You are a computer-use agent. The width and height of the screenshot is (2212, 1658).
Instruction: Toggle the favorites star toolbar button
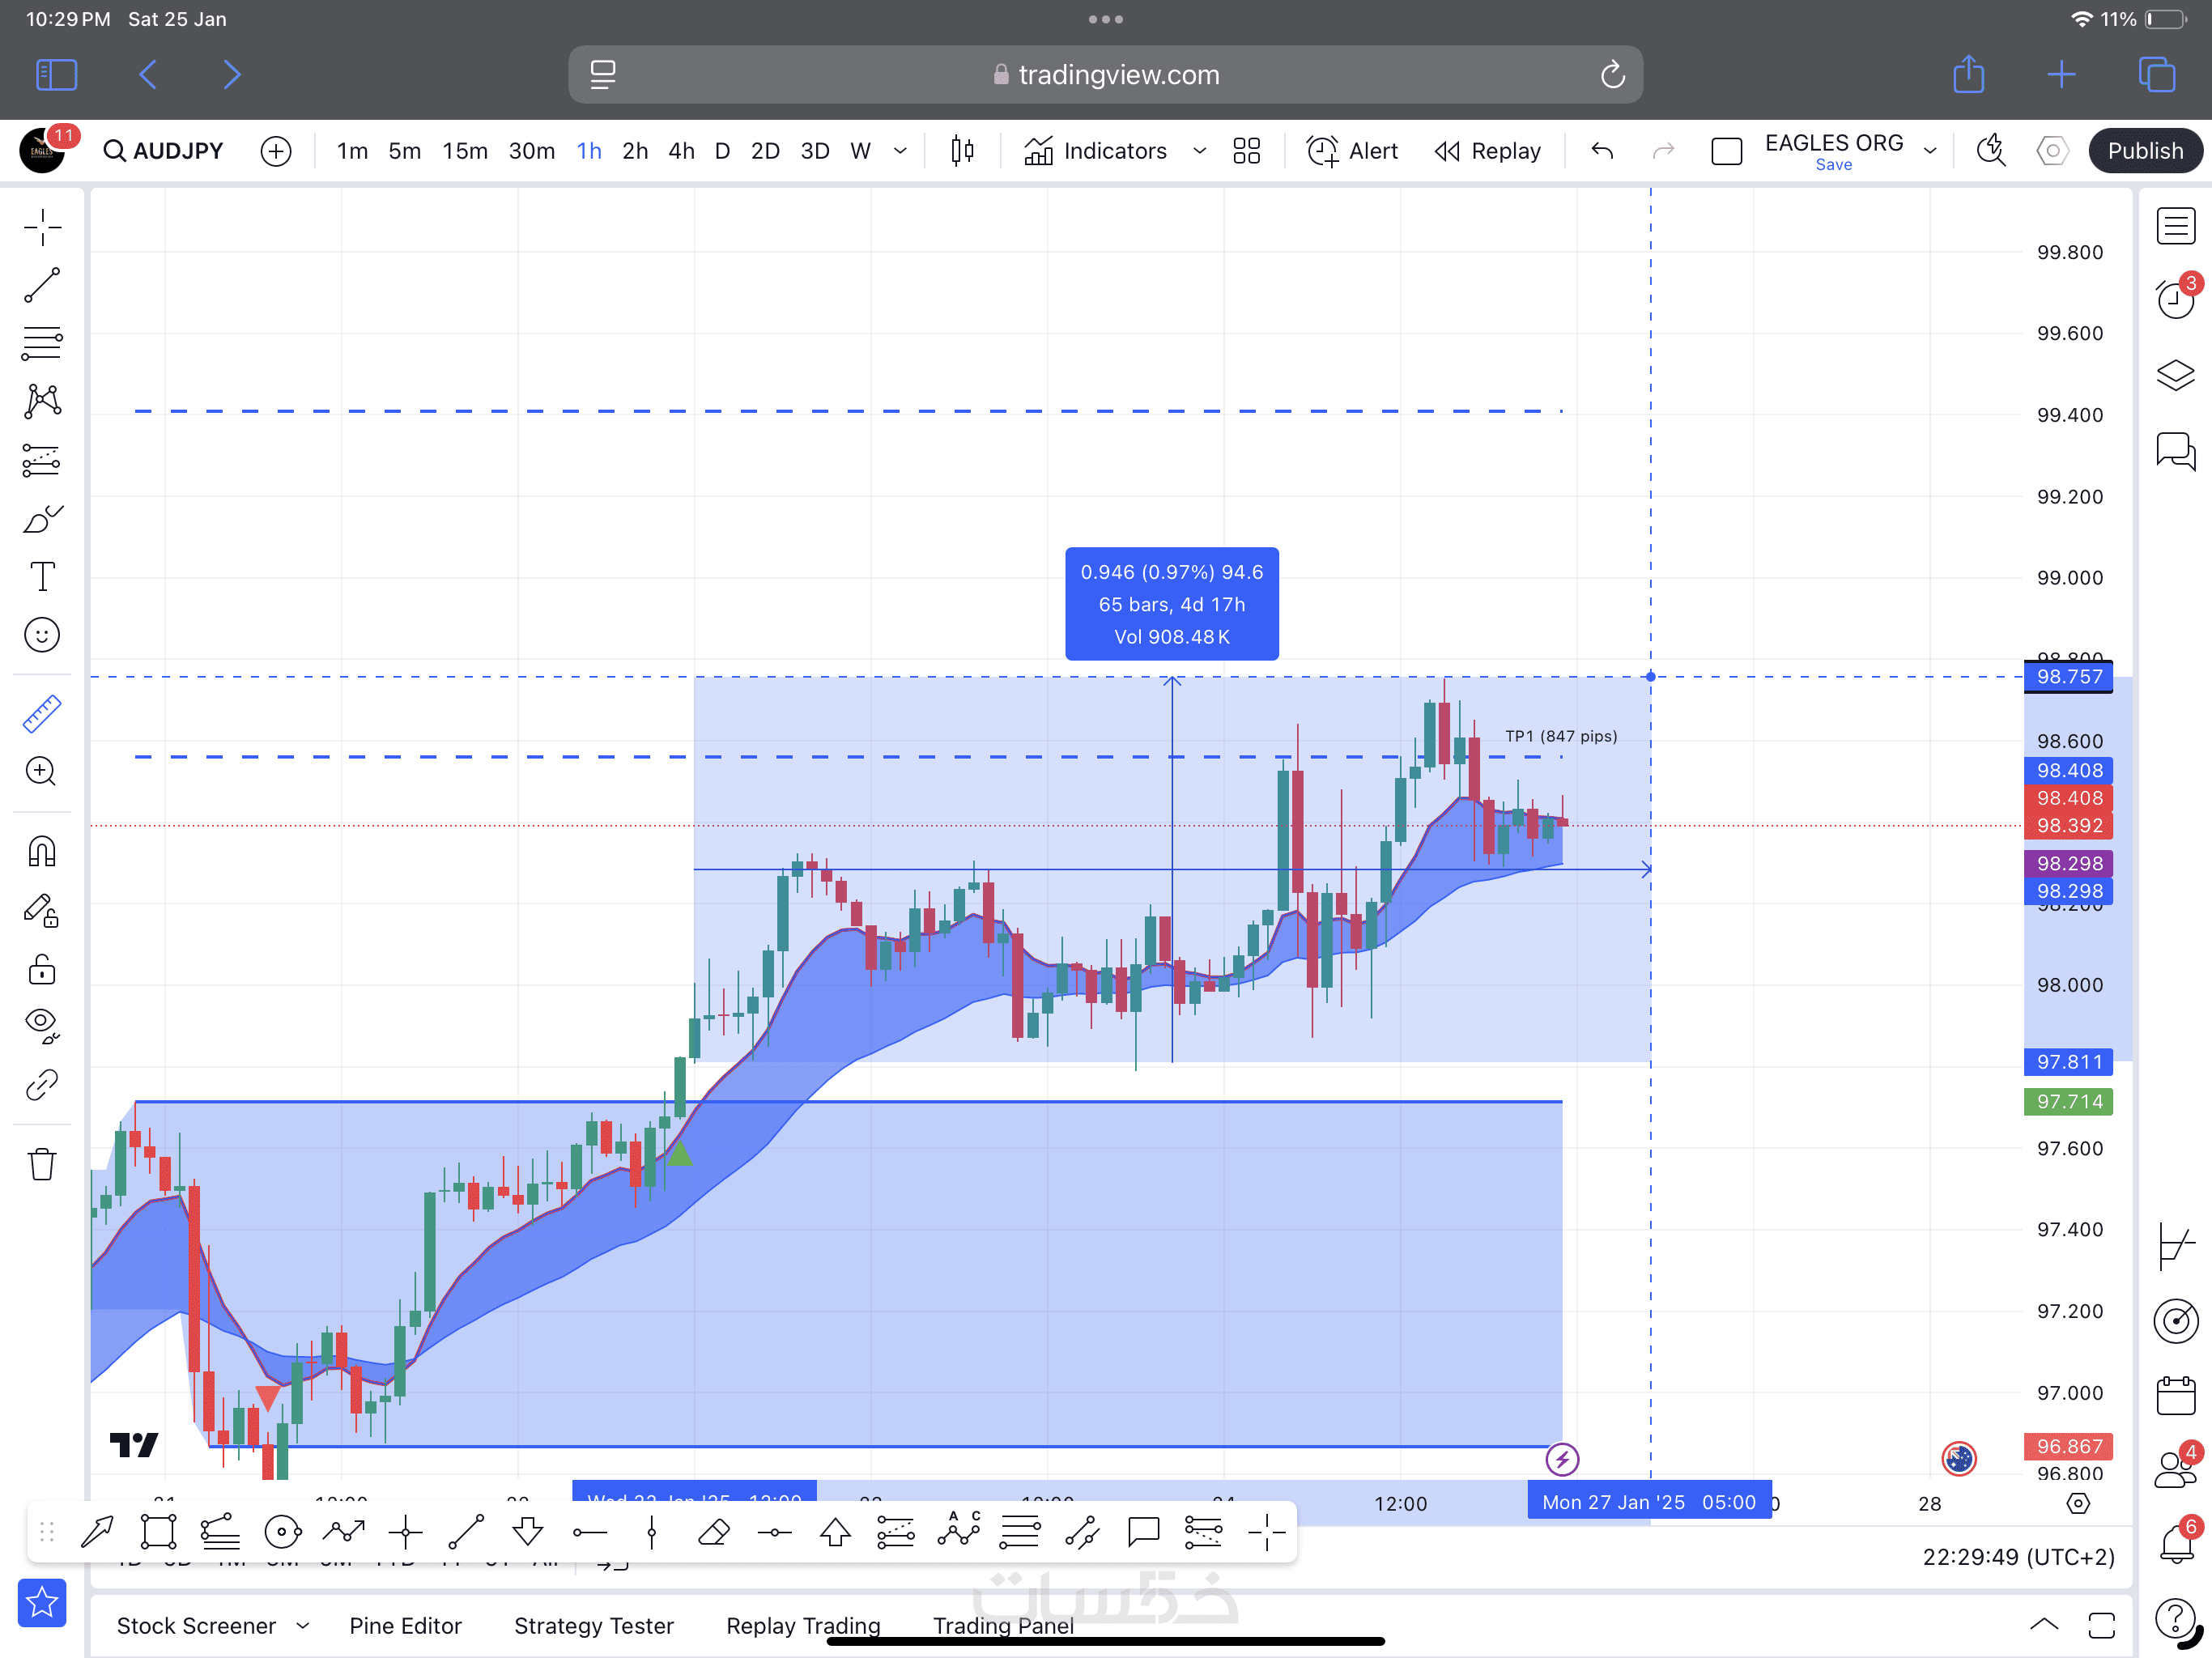tap(42, 1602)
